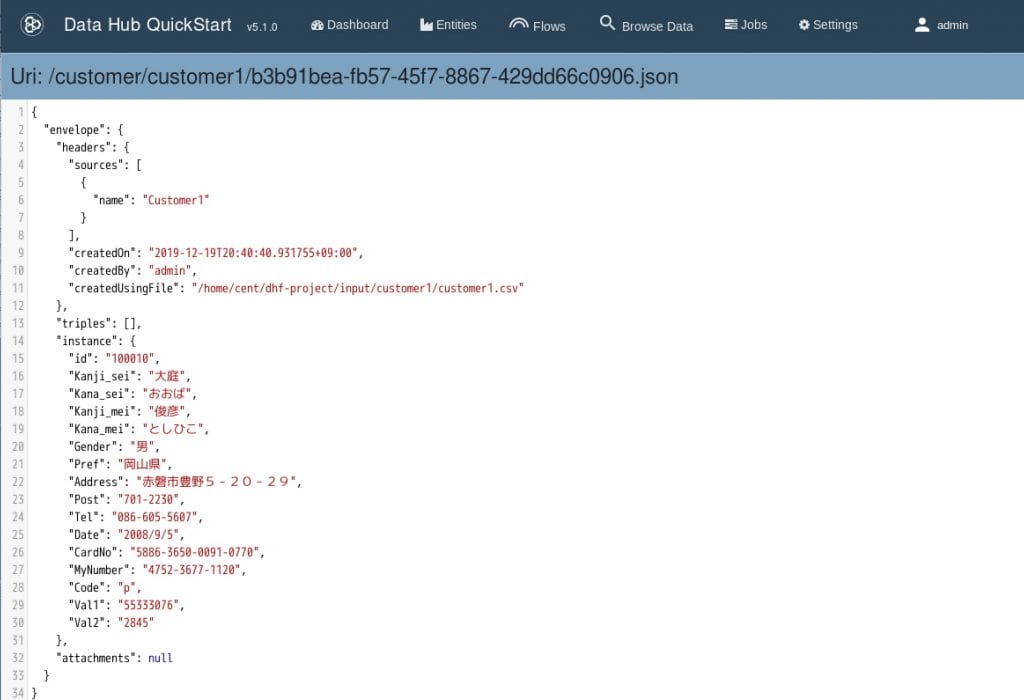The width and height of the screenshot is (1024, 700).
Task: Click the createdOn timestamp value
Action: click(255, 253)
